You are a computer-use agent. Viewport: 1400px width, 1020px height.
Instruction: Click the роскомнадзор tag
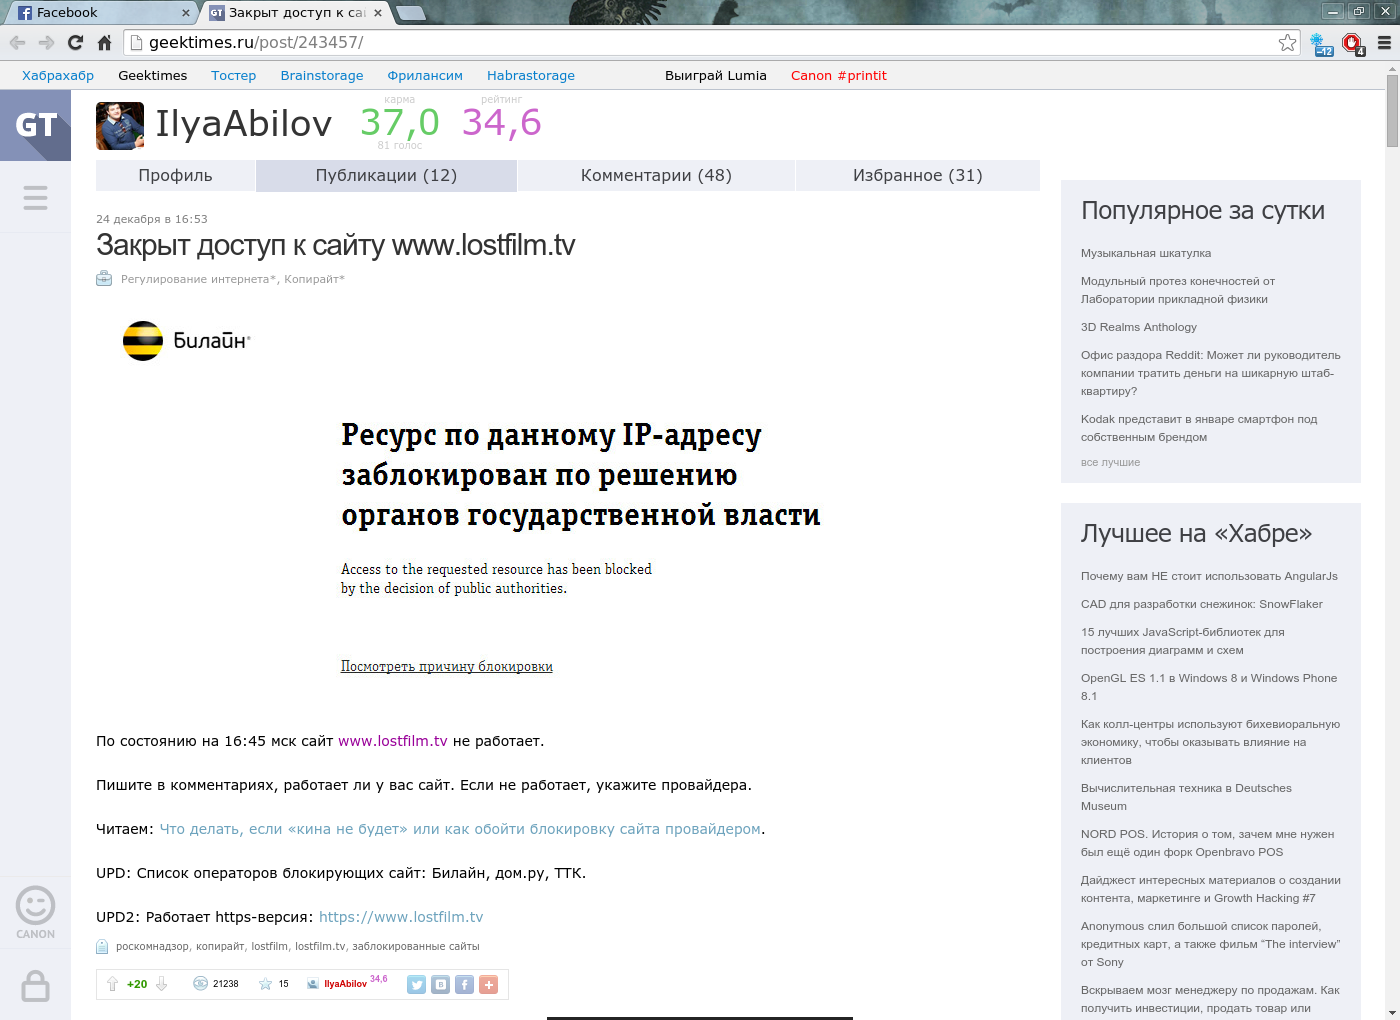pyautogui.click(x=152, y=946)
